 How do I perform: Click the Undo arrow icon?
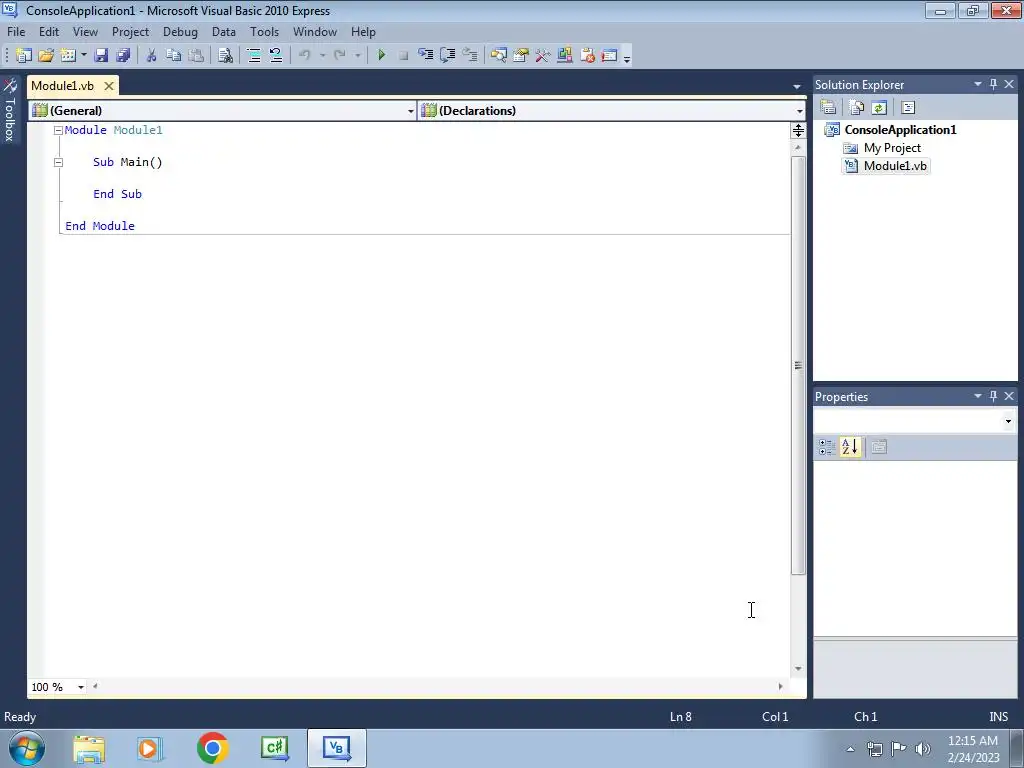click(305, 56)
